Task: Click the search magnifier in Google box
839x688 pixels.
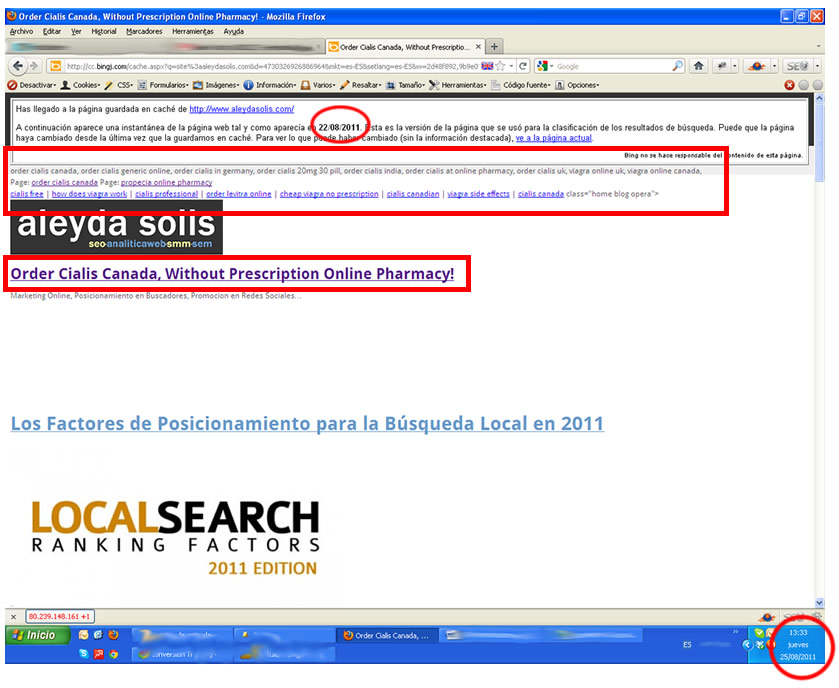Action: pyautogui.click(x=677, y=66)
